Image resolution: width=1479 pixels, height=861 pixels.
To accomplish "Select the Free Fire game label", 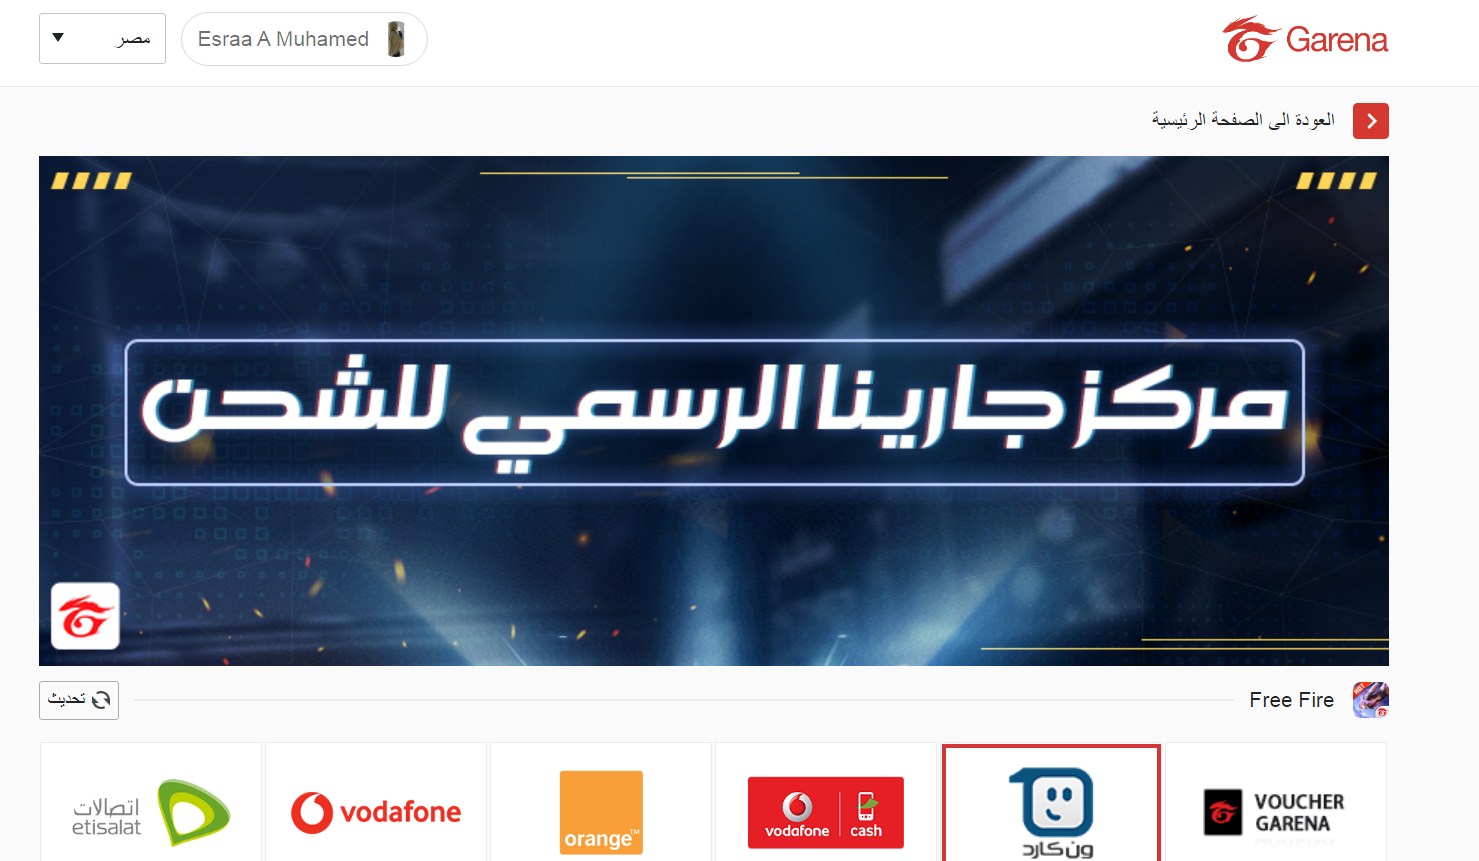I will 1291,700.
